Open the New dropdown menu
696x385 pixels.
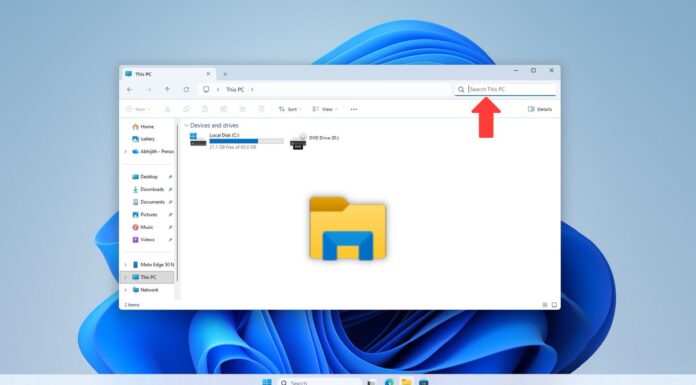click(138, 109)
